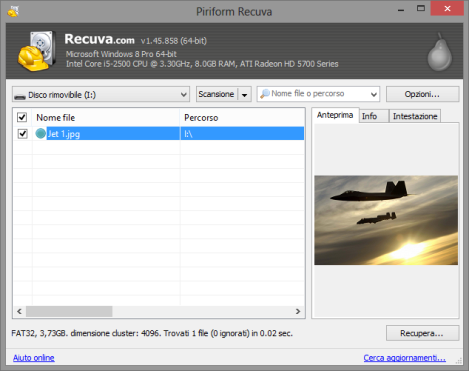Click the Nome file o percorso input field
The height and width of the screenshot is (371, 469).
pos(313,94)
